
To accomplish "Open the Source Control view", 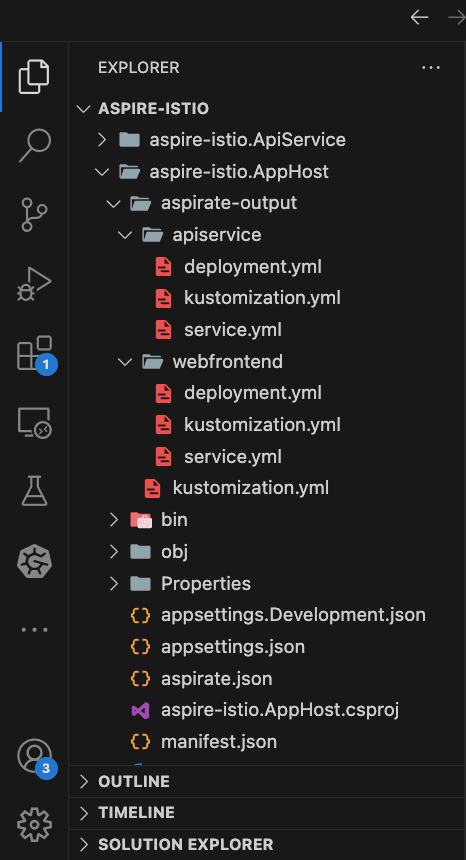I will [x=35, y=214].
